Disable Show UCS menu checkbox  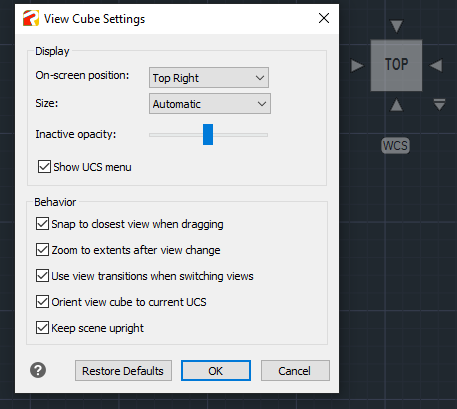click(44, 167)
